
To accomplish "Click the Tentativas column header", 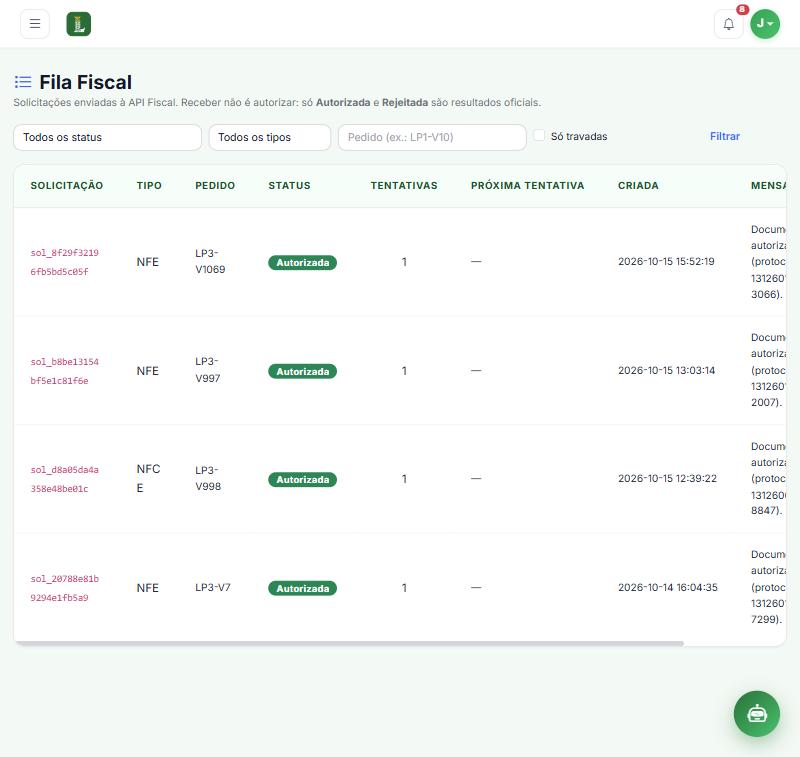I will [404, 186].
